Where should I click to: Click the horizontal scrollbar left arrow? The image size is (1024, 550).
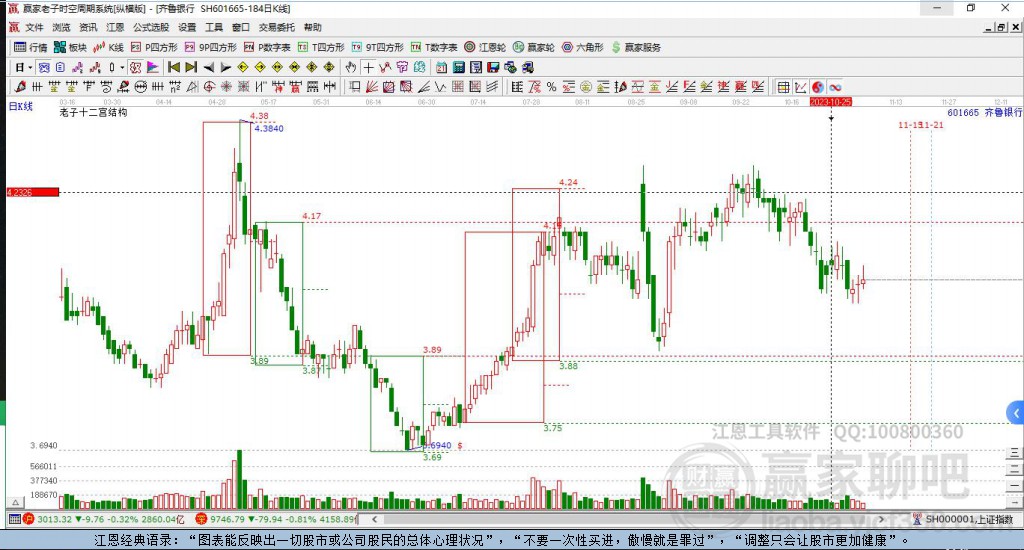coord(375,519)
